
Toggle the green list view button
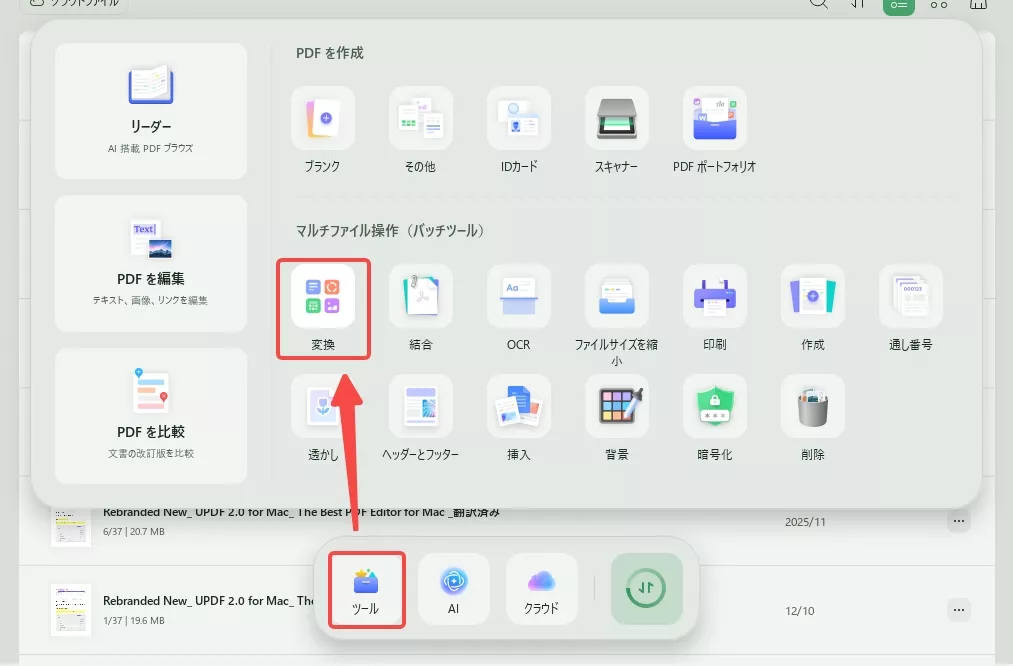pyautogui.click(x=896, y=6)
